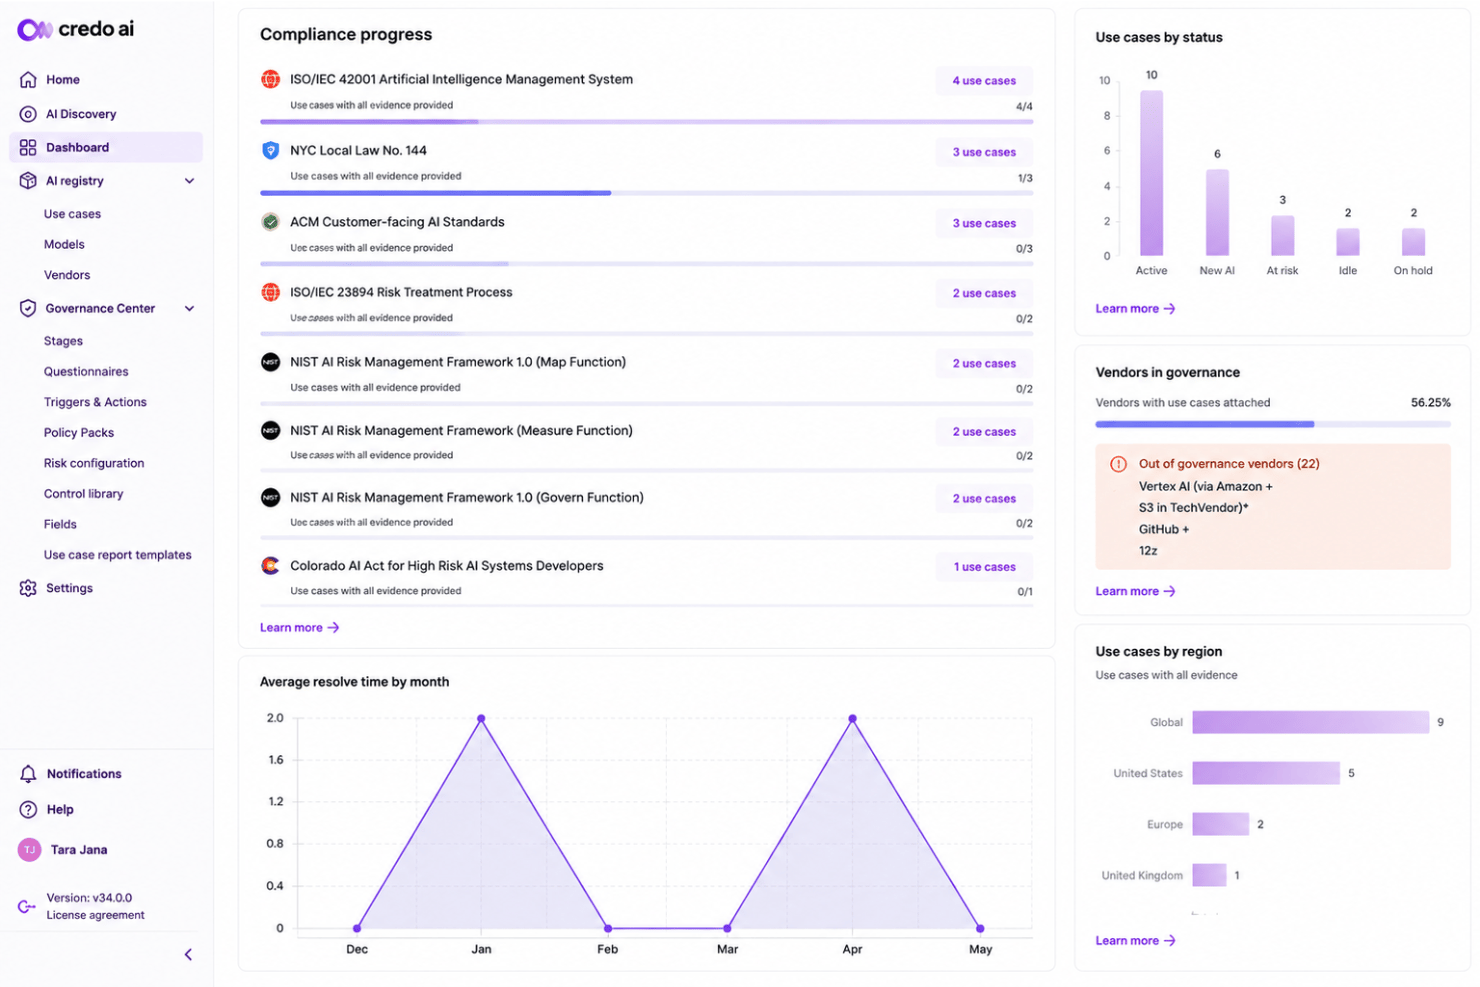Open AI Discovery in sidebar
The height and width of the screenshot is (987, 1480).
click(81, 114)
